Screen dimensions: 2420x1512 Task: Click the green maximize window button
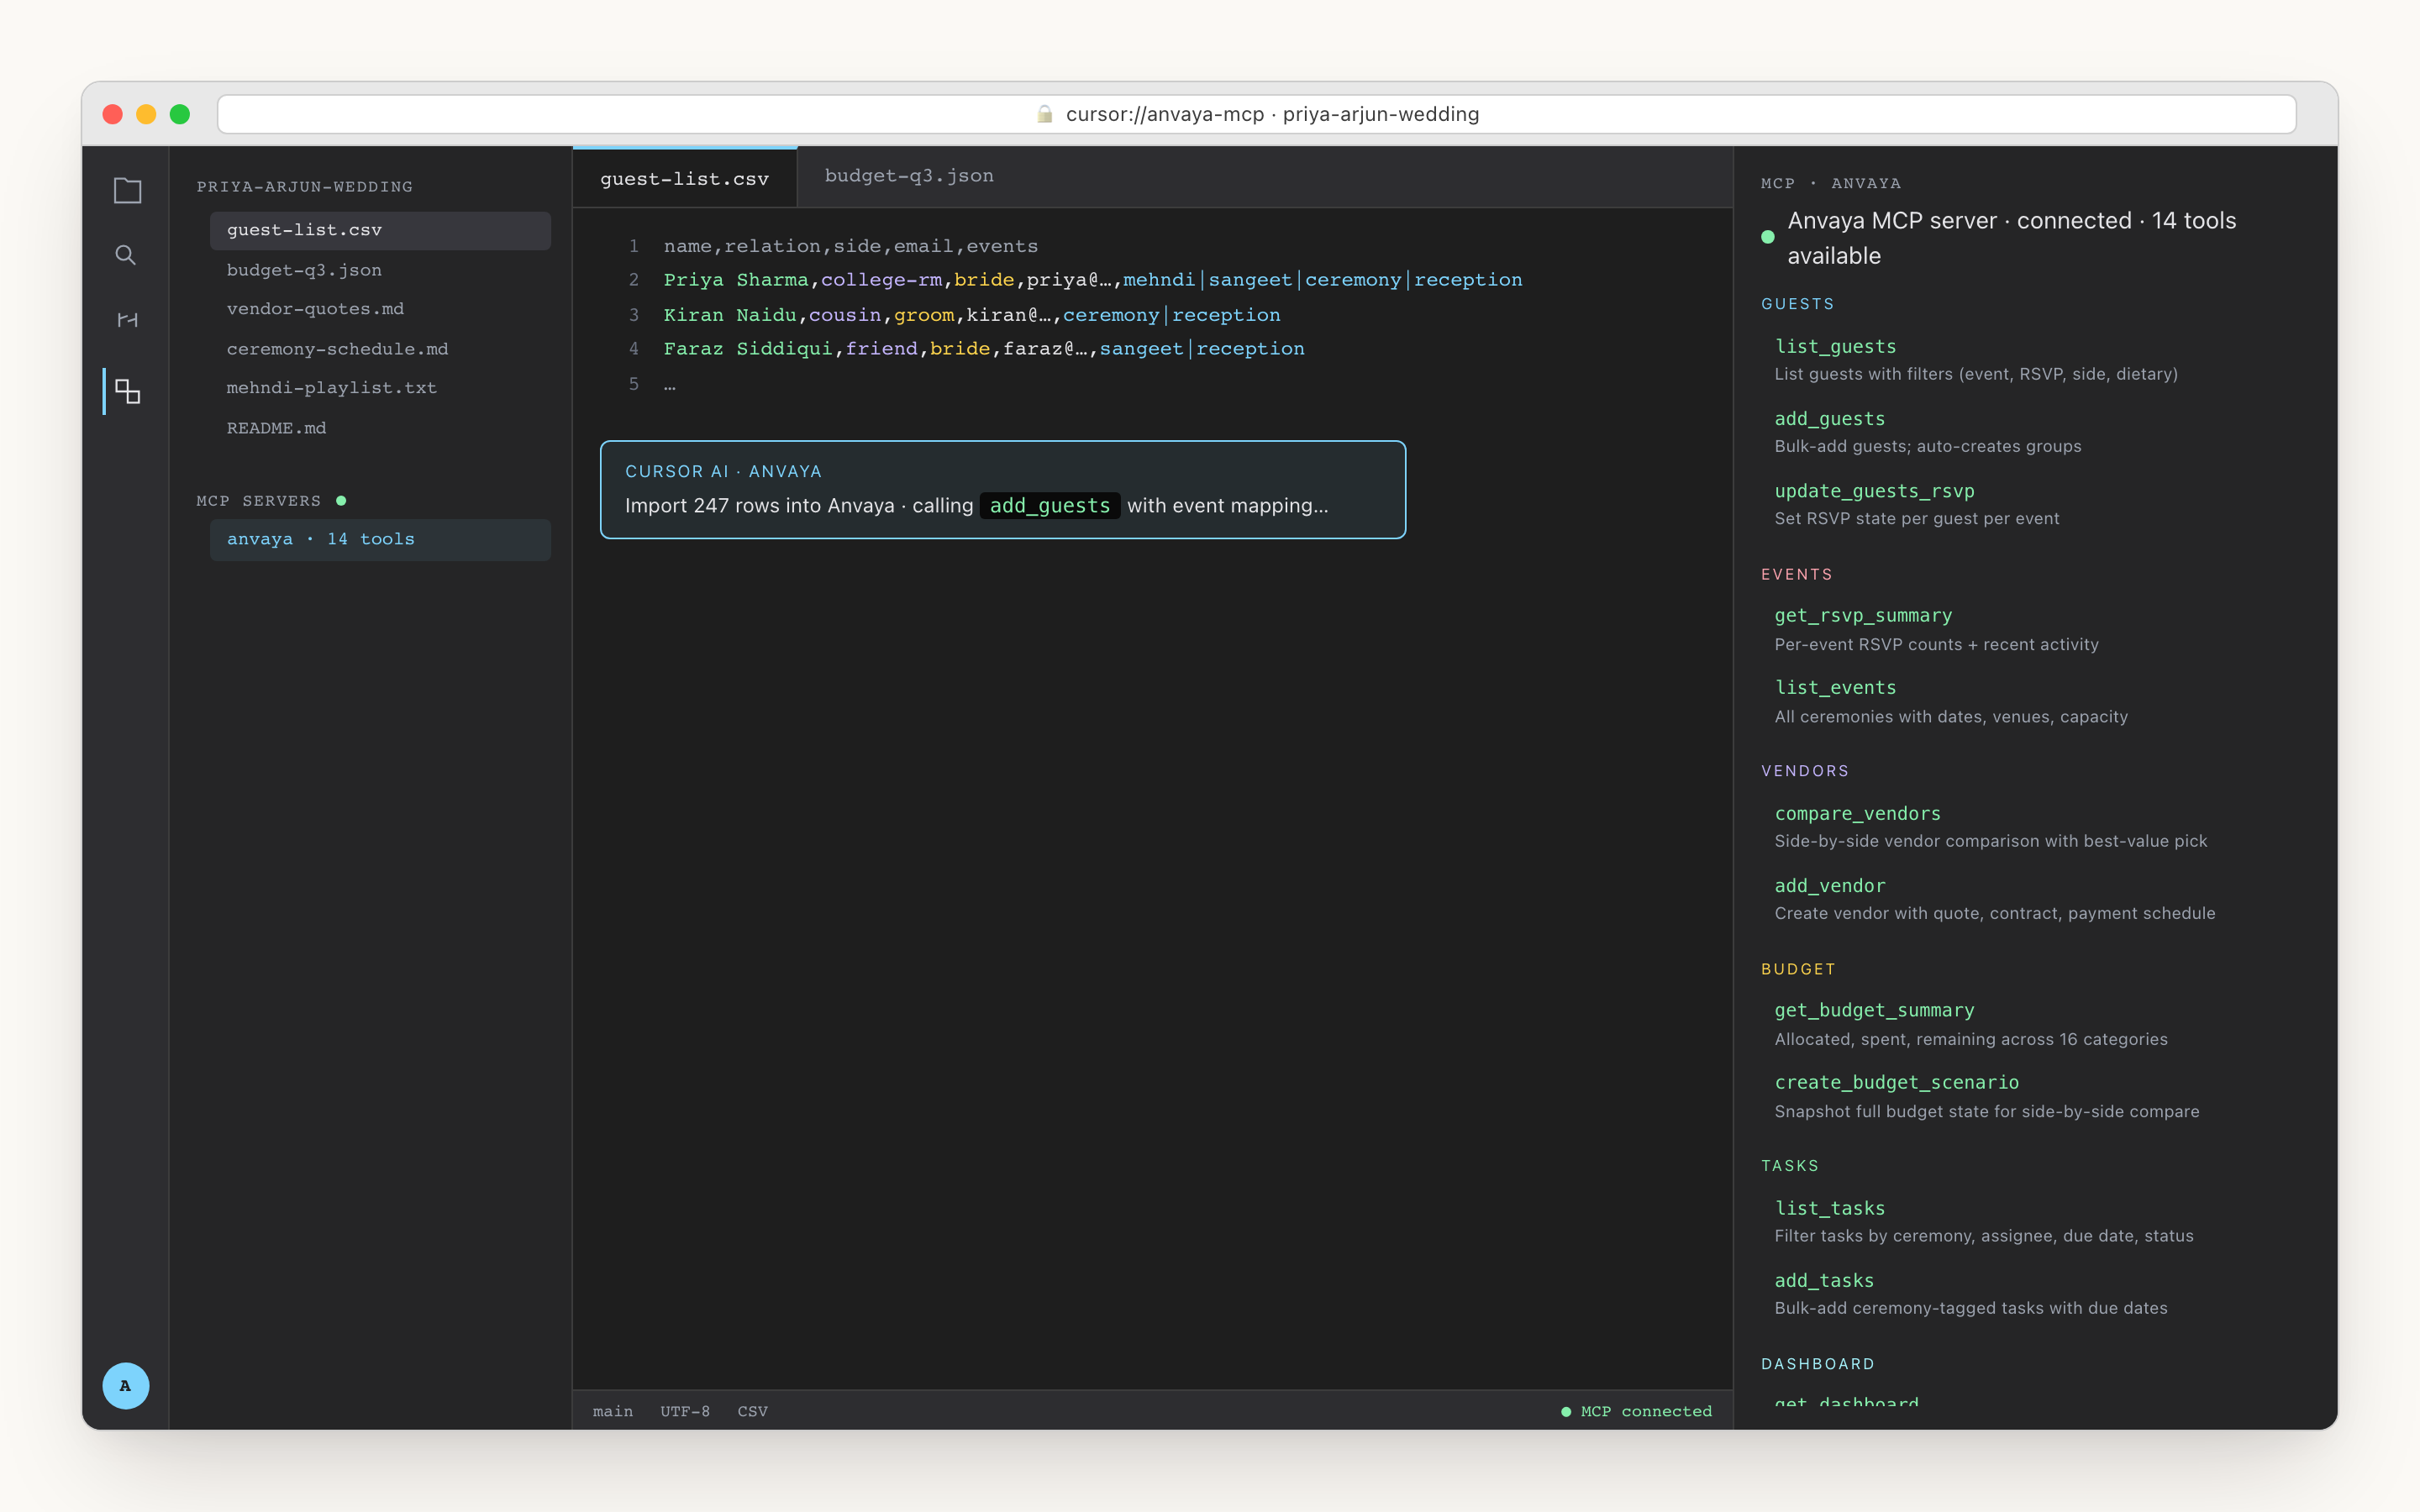180,114
